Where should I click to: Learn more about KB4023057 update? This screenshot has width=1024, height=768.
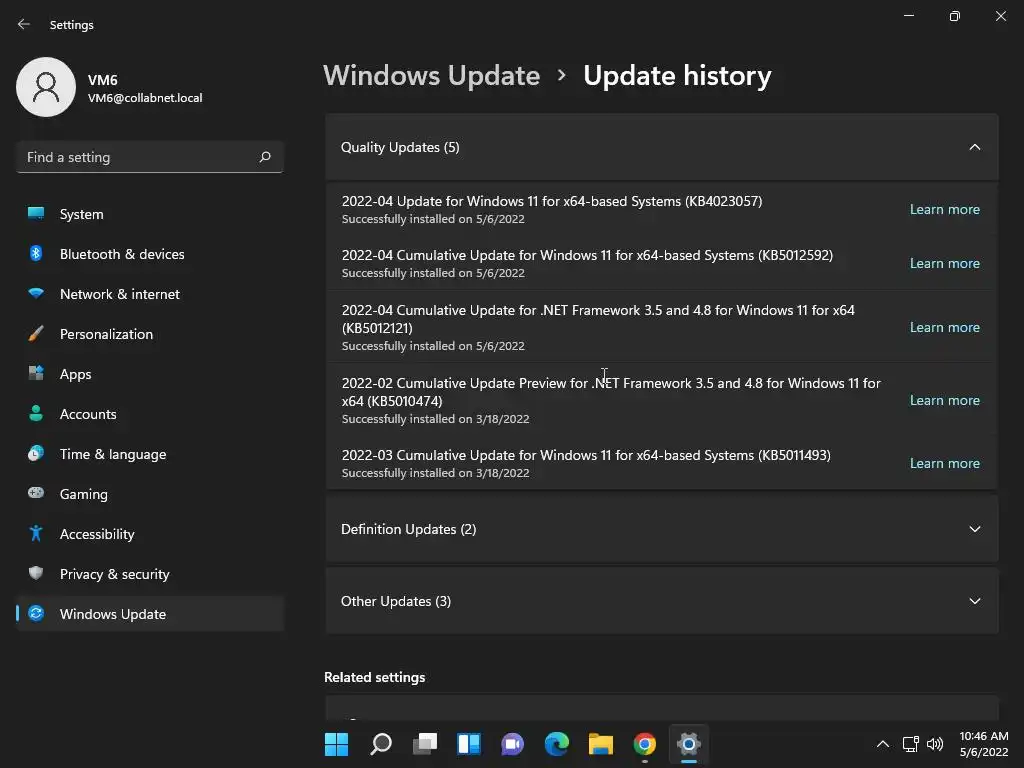944,210
